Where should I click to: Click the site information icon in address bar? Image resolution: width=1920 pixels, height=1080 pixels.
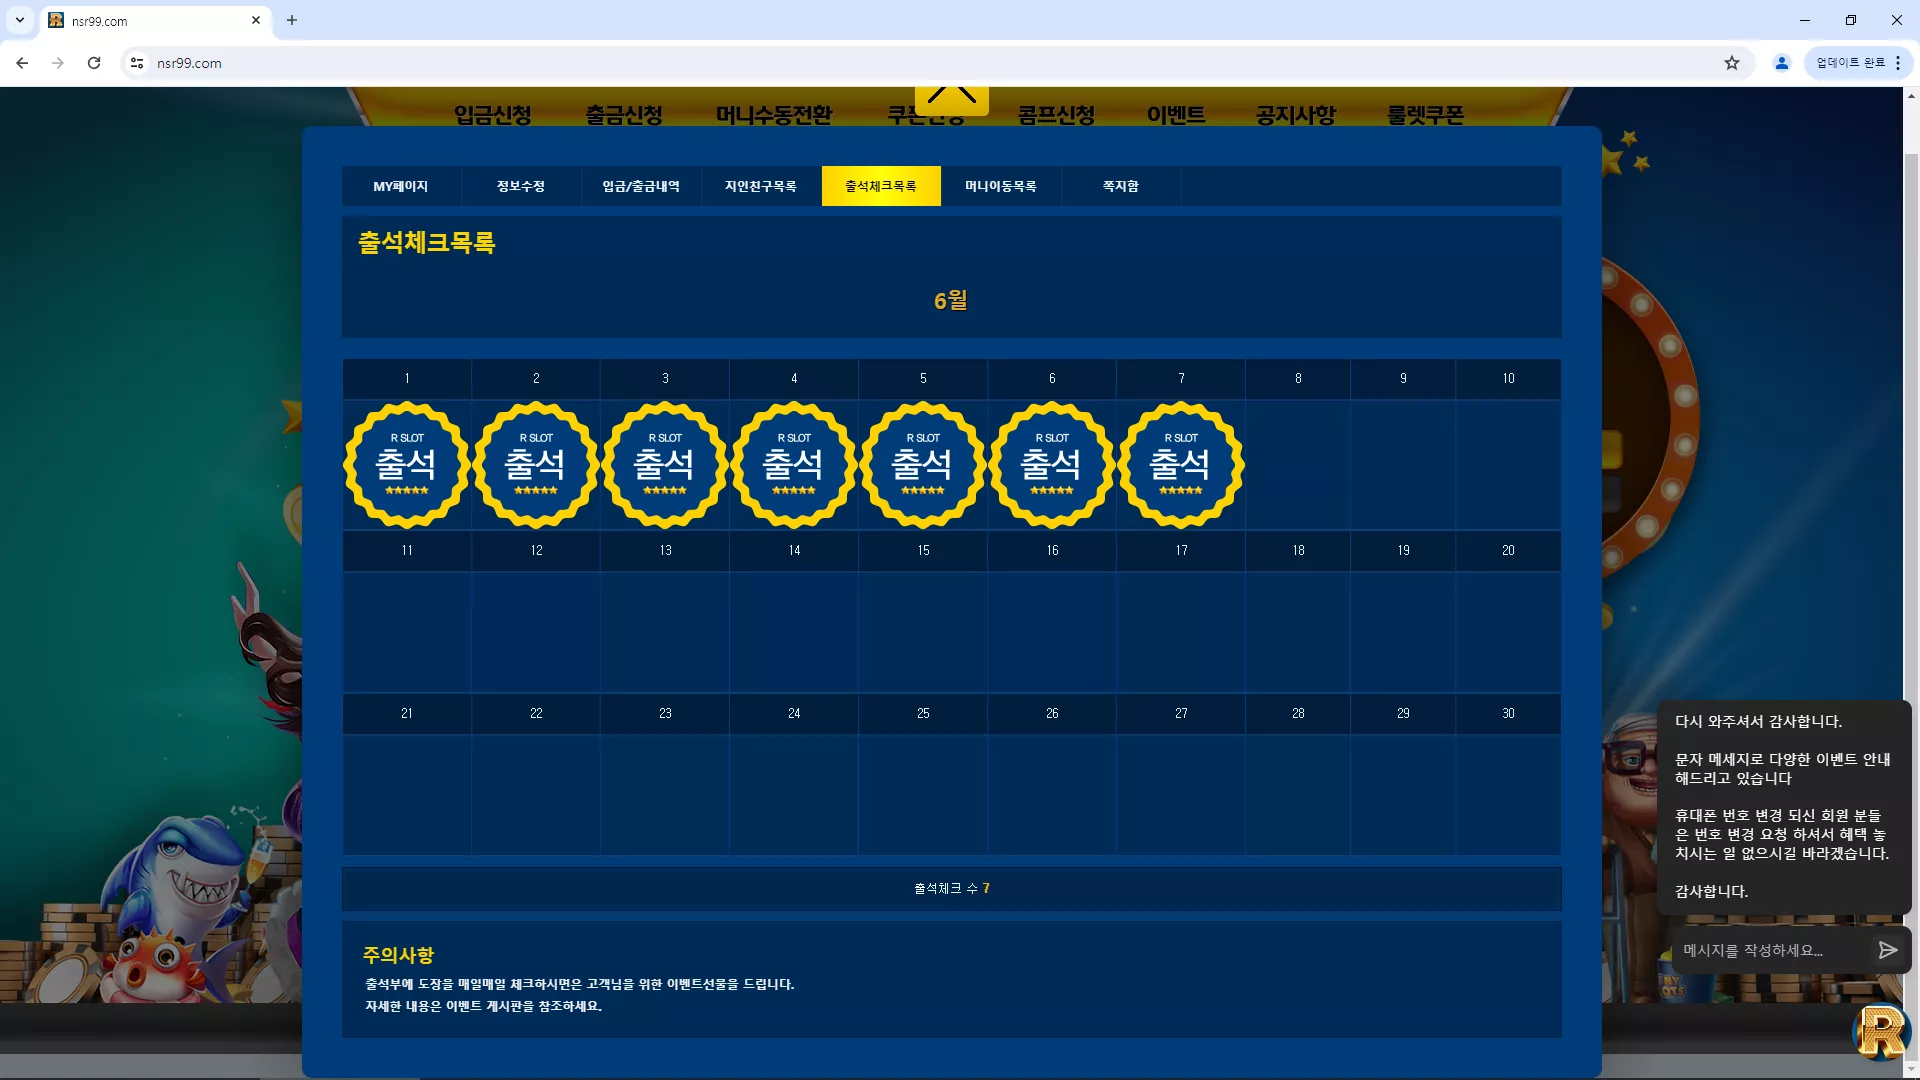pos(137,63)
